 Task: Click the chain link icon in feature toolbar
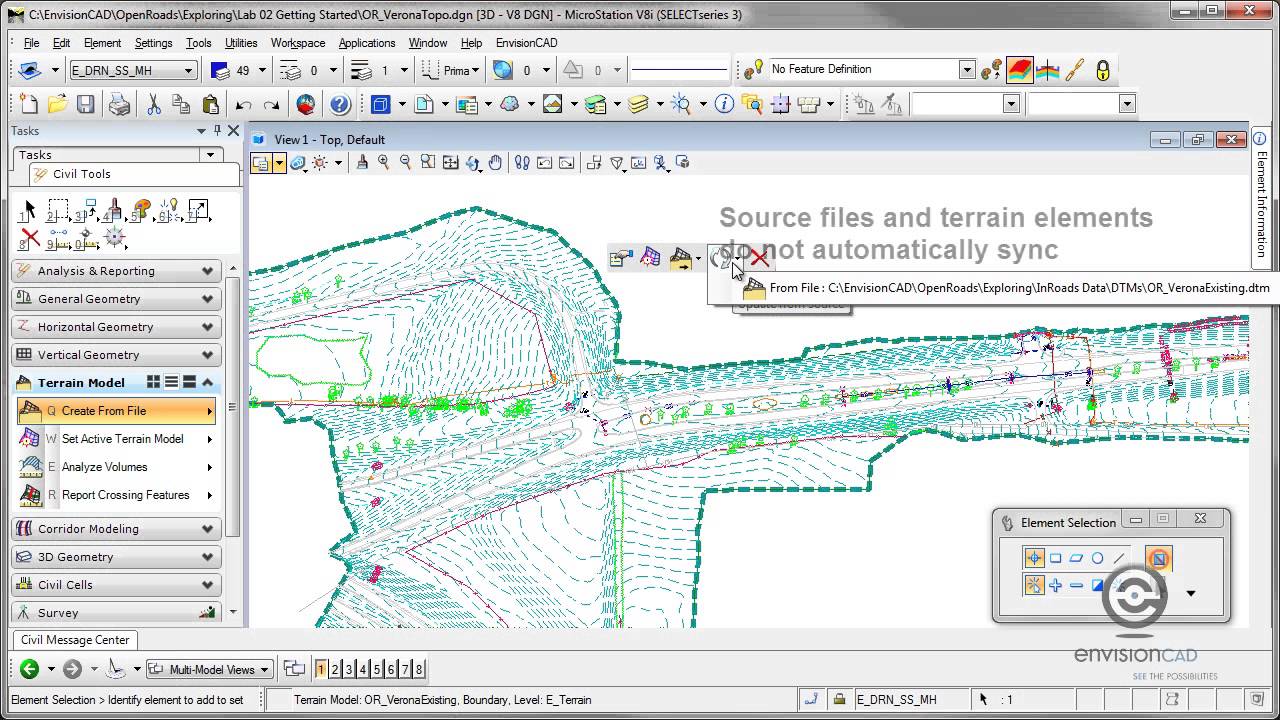tap(1074, 70)
